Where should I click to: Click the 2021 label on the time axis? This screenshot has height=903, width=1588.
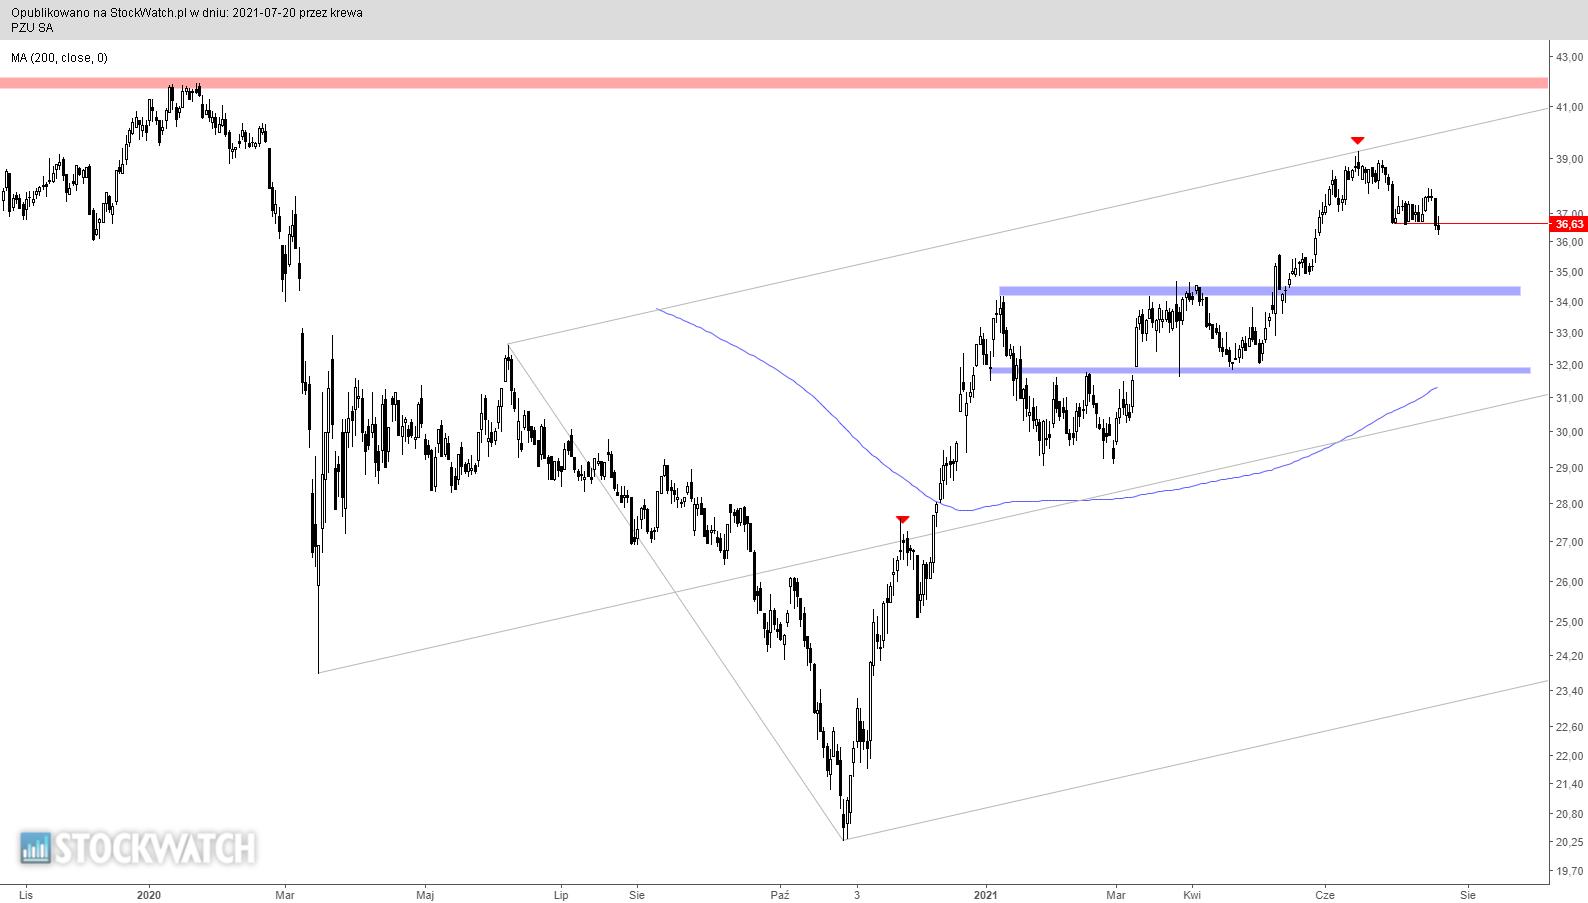tap(987, 895)
